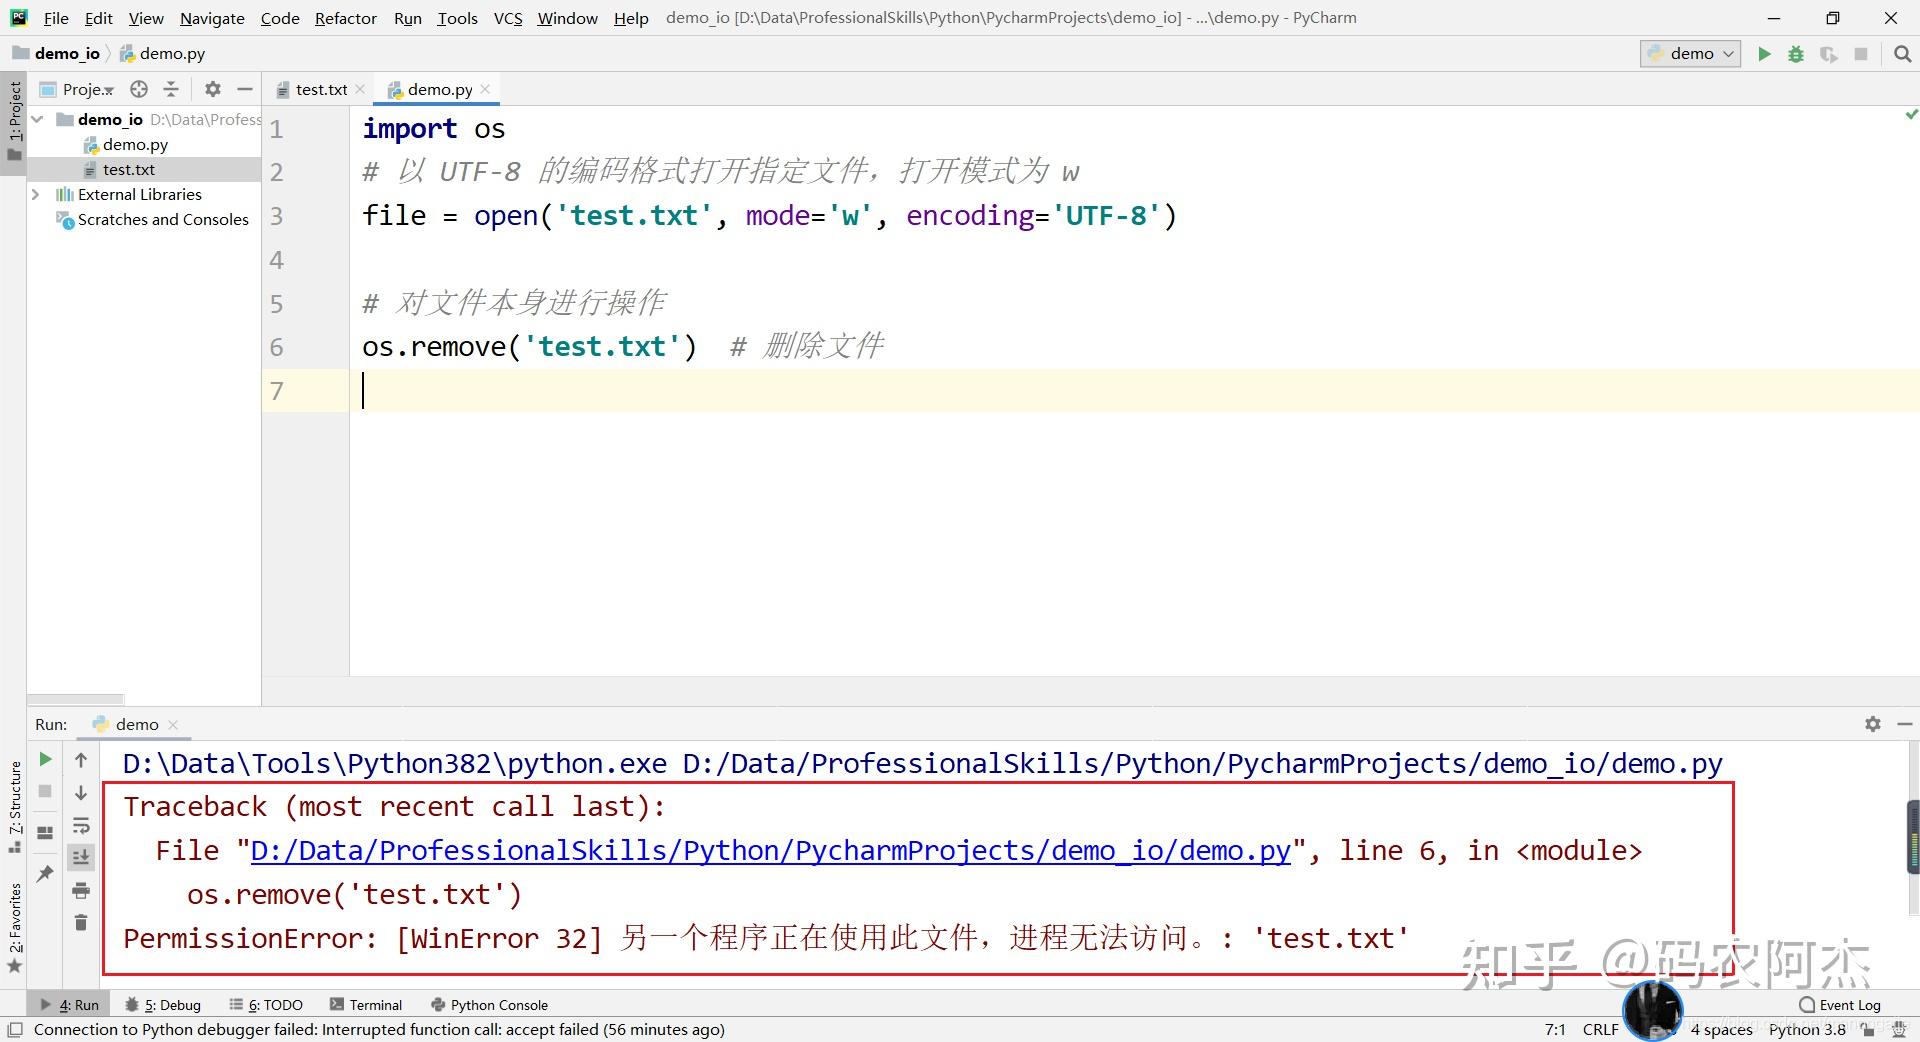Place cursor on empty editor line 7
This screenshot has height=1042, width=1920.
[x=1134, y=390]
